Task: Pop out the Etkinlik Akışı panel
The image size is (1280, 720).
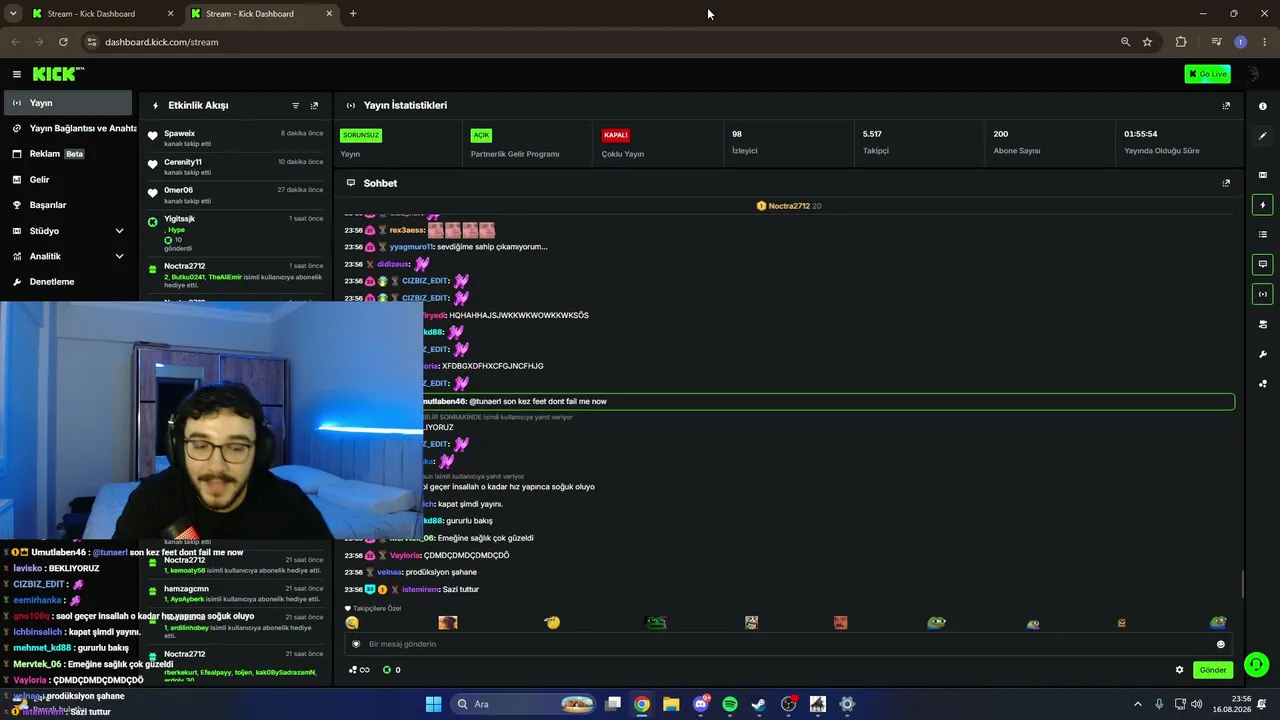Action: 314,106
